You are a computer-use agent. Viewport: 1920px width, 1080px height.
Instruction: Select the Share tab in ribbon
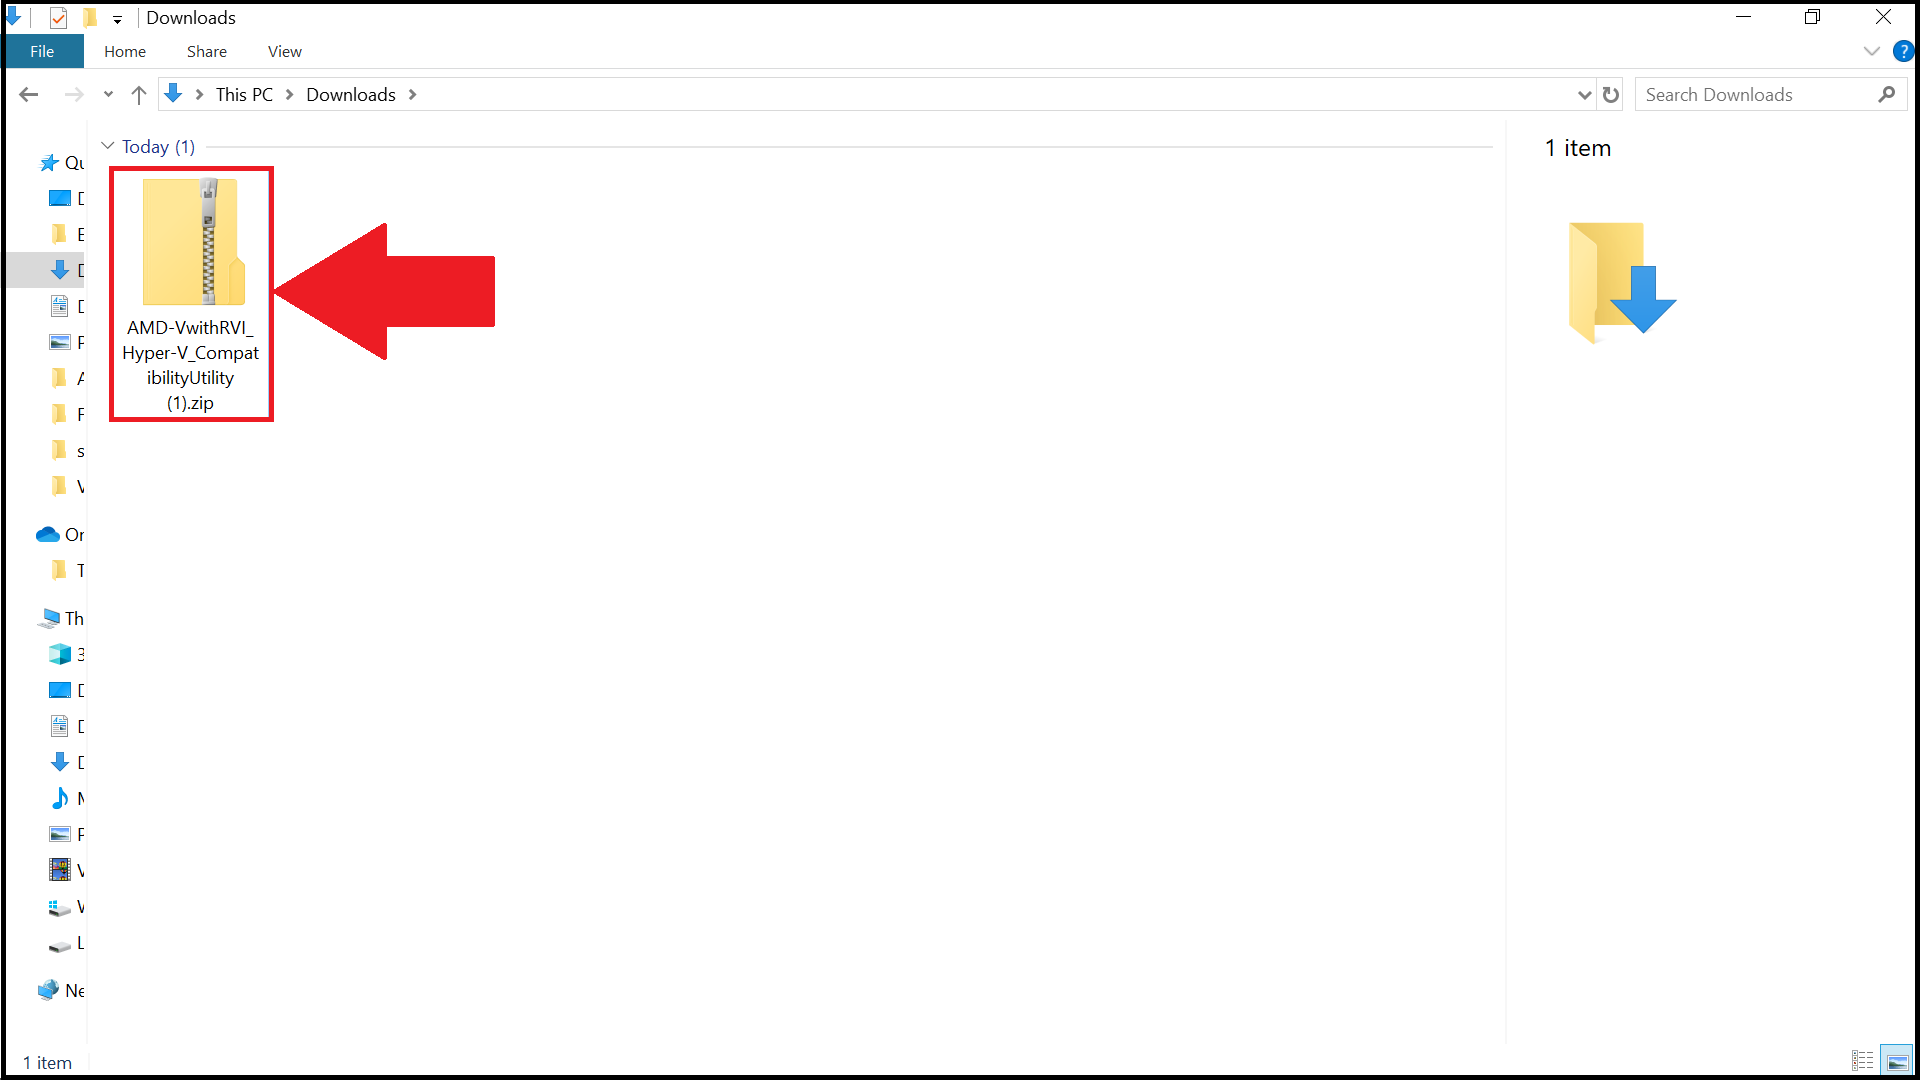tap(204, 51)
